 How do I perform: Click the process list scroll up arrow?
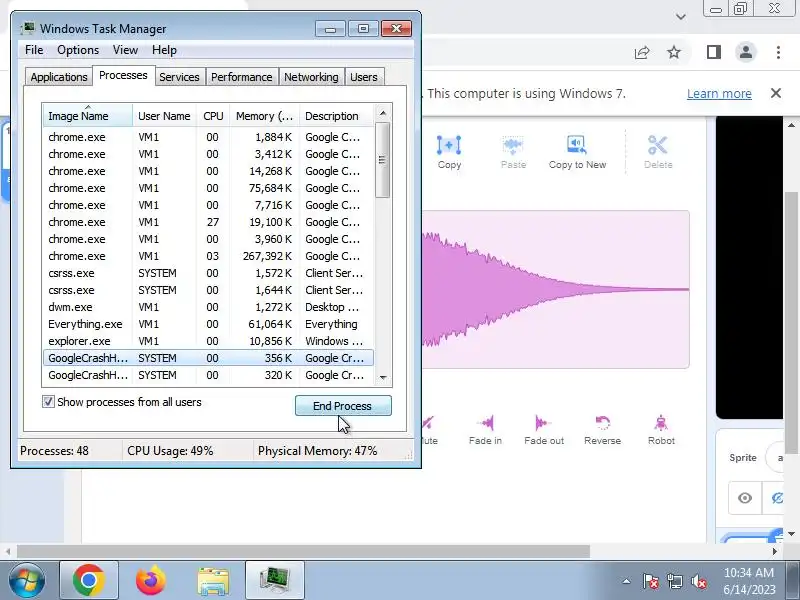(x=383, y=113)
